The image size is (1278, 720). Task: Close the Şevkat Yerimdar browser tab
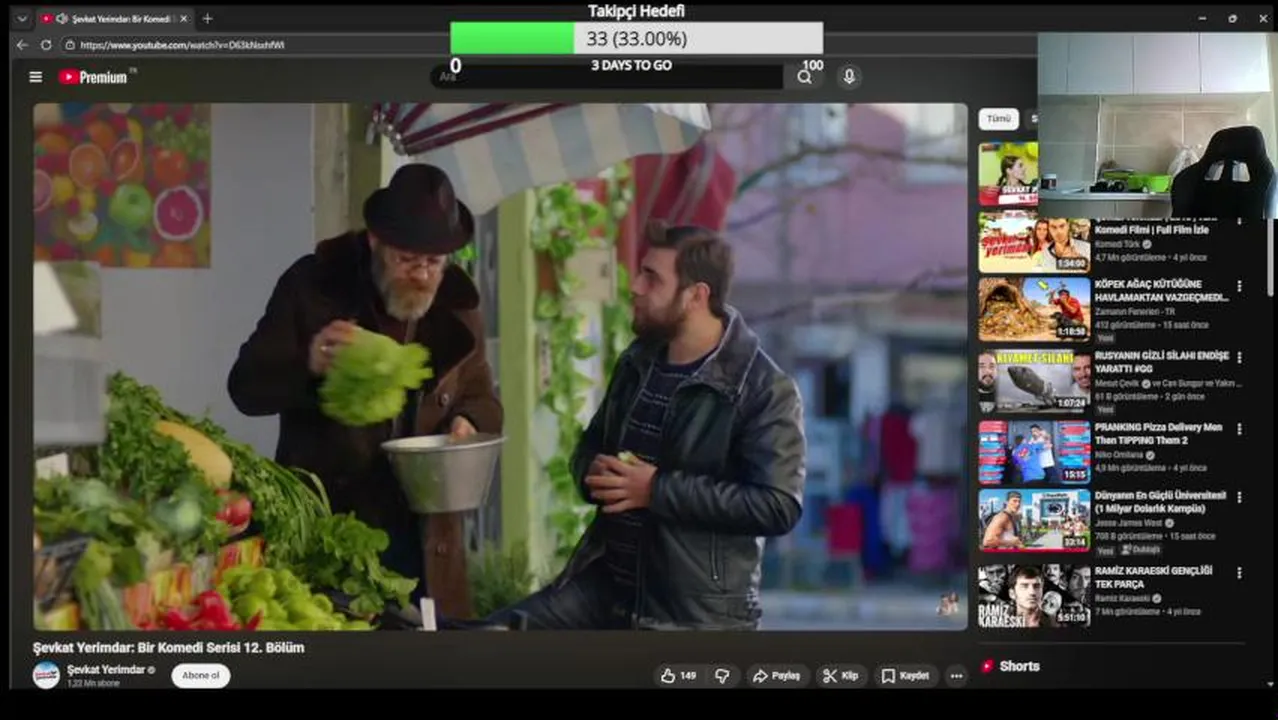[184, 19]
